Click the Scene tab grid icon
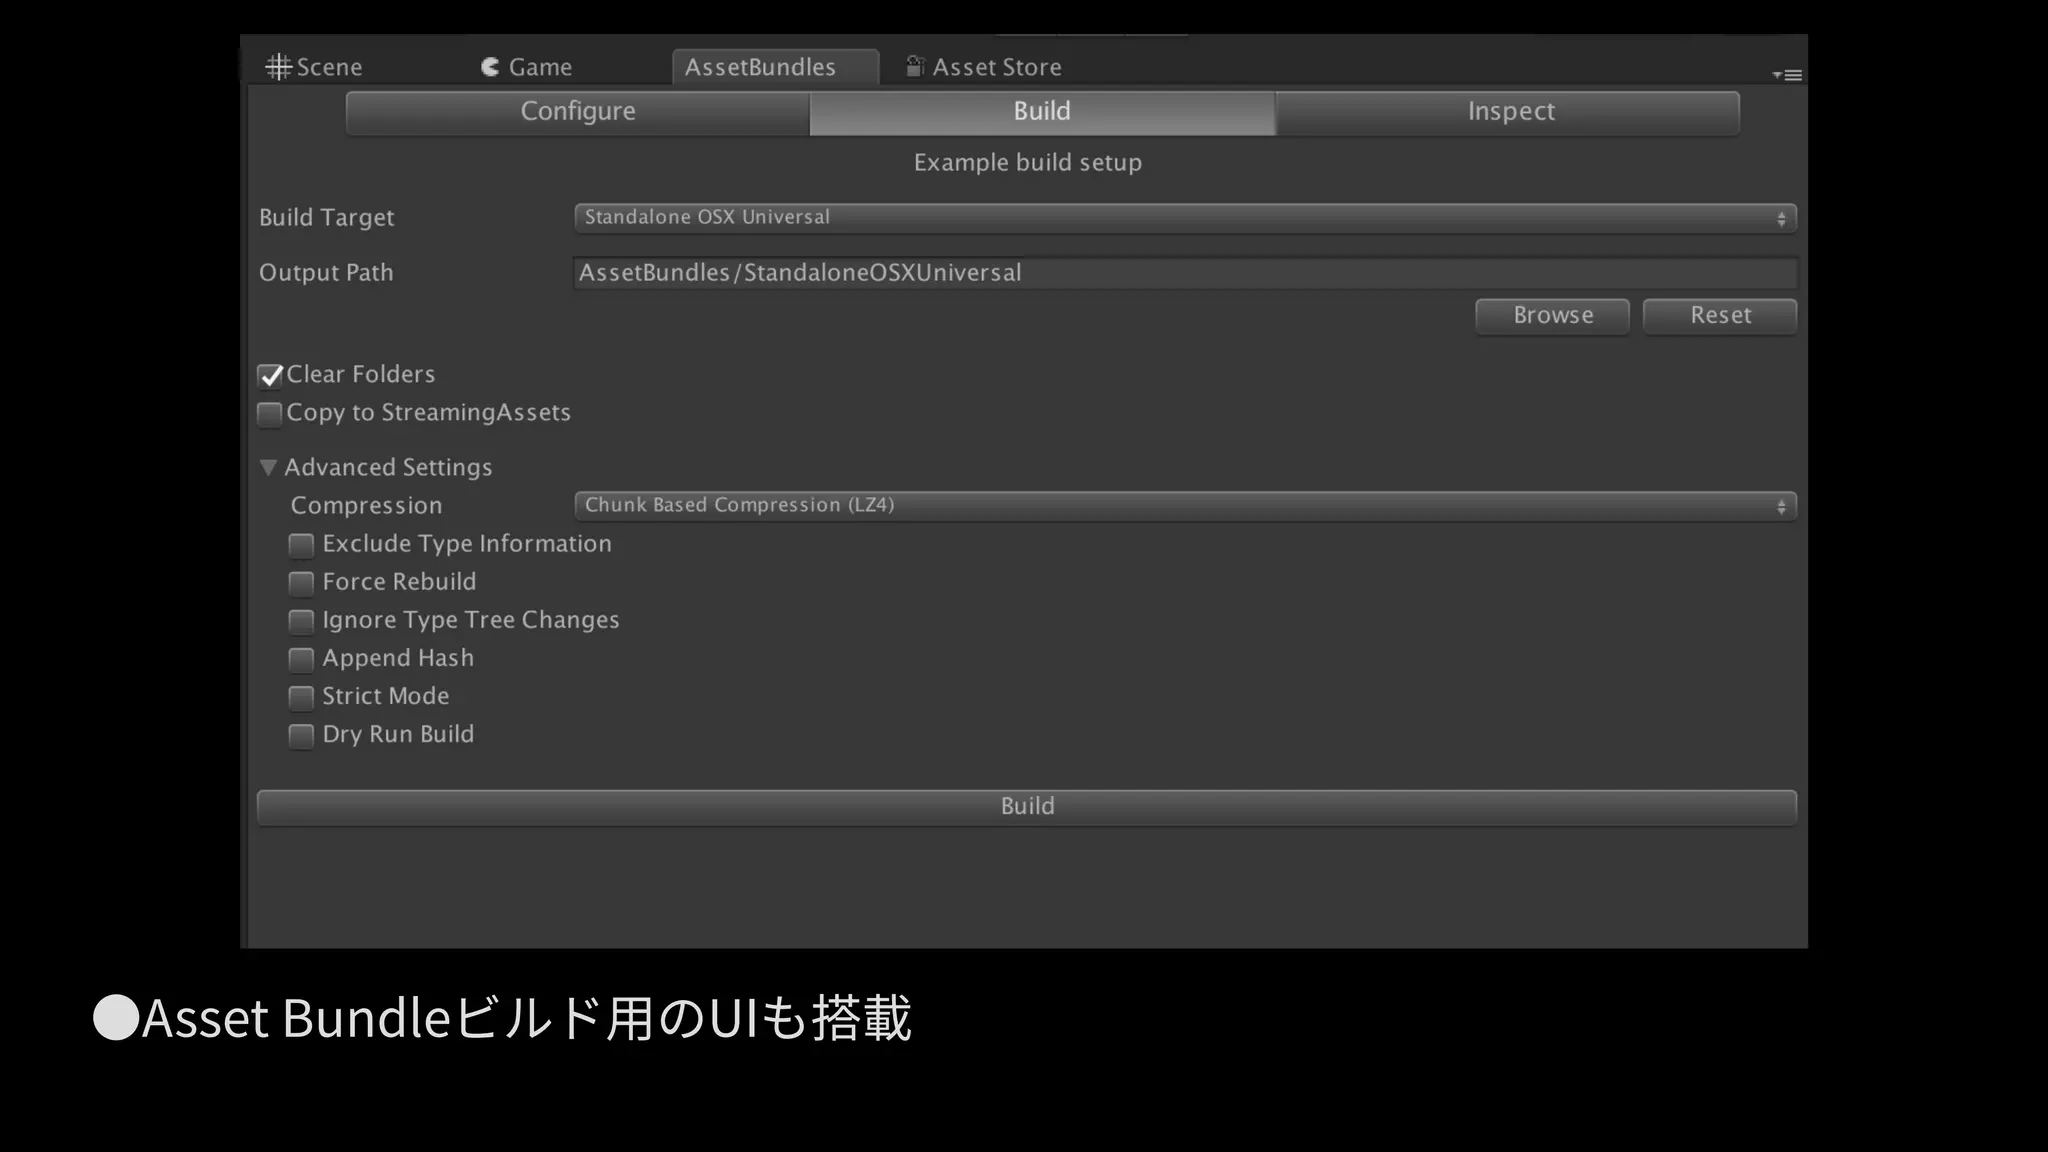Viewport: 2048px width, 1152px height. coord(278,67)
